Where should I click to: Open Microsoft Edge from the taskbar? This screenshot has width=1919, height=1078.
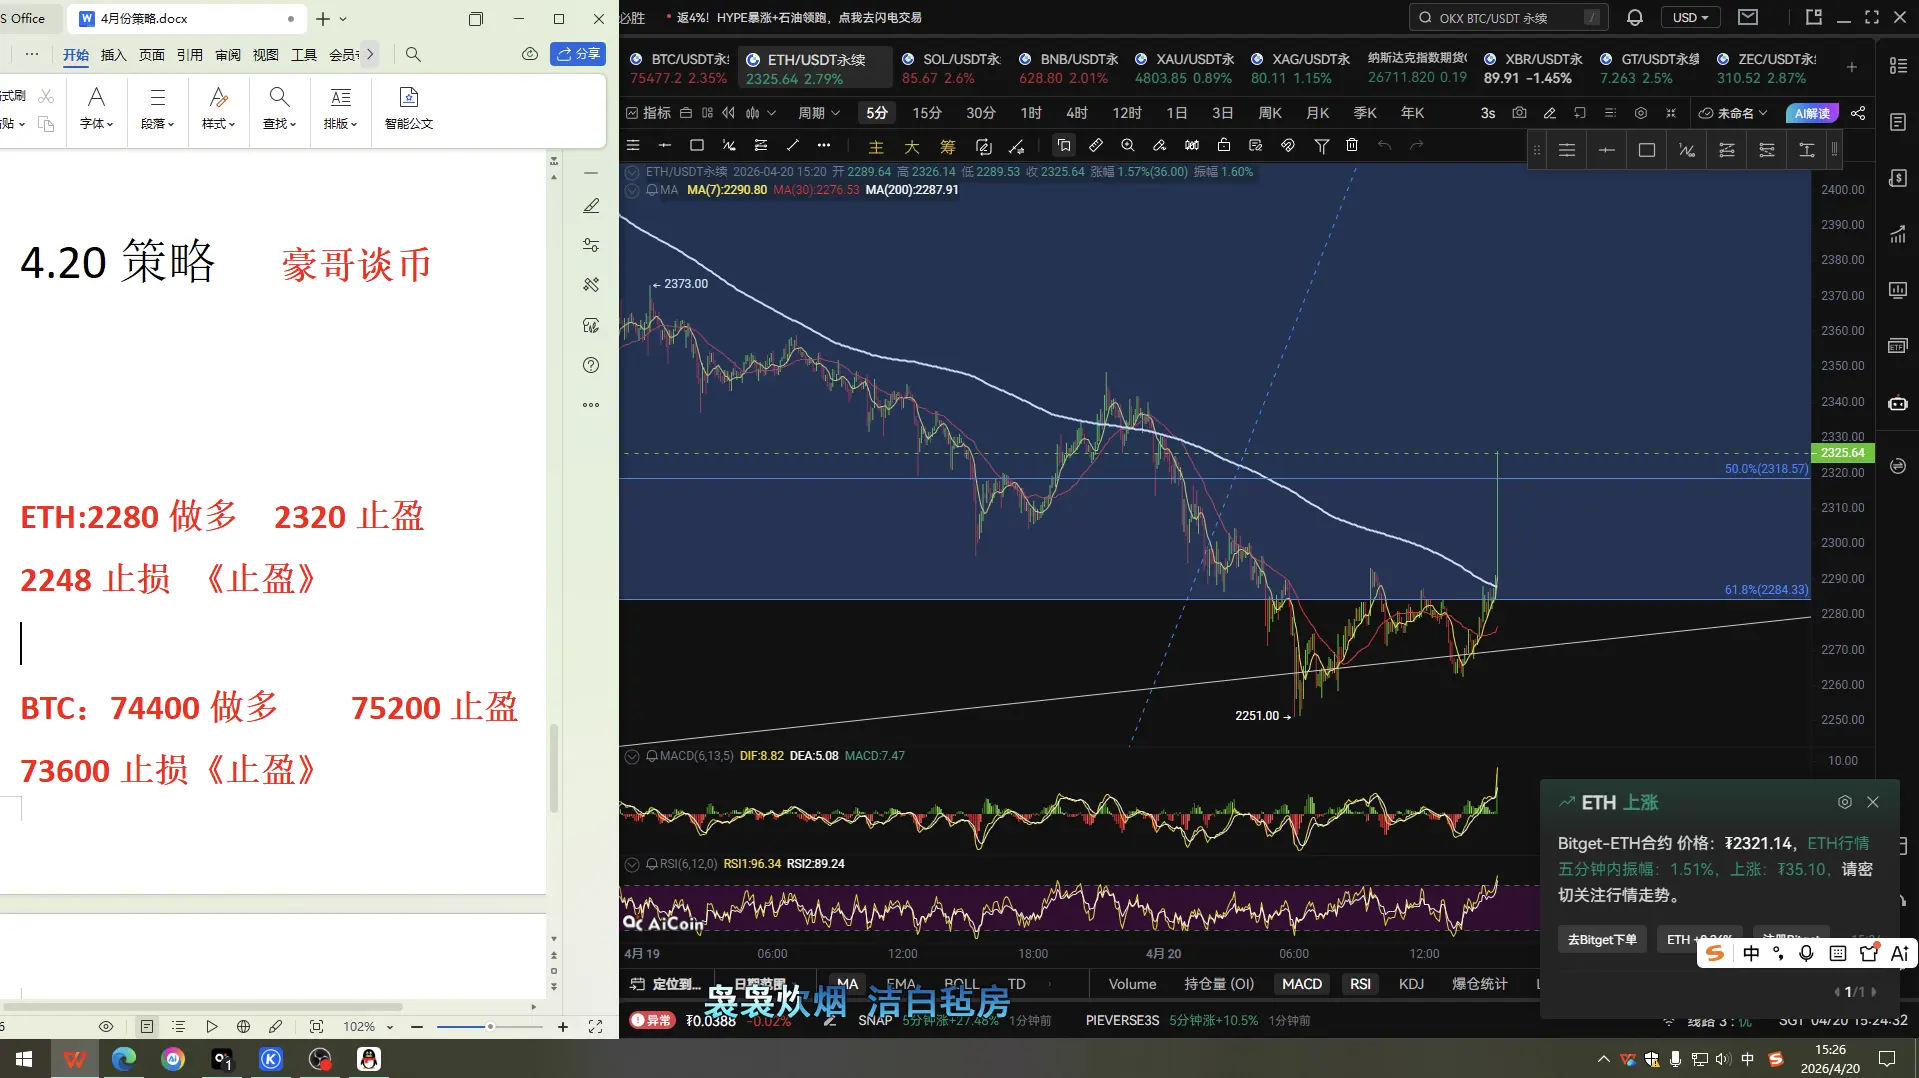123,1058
